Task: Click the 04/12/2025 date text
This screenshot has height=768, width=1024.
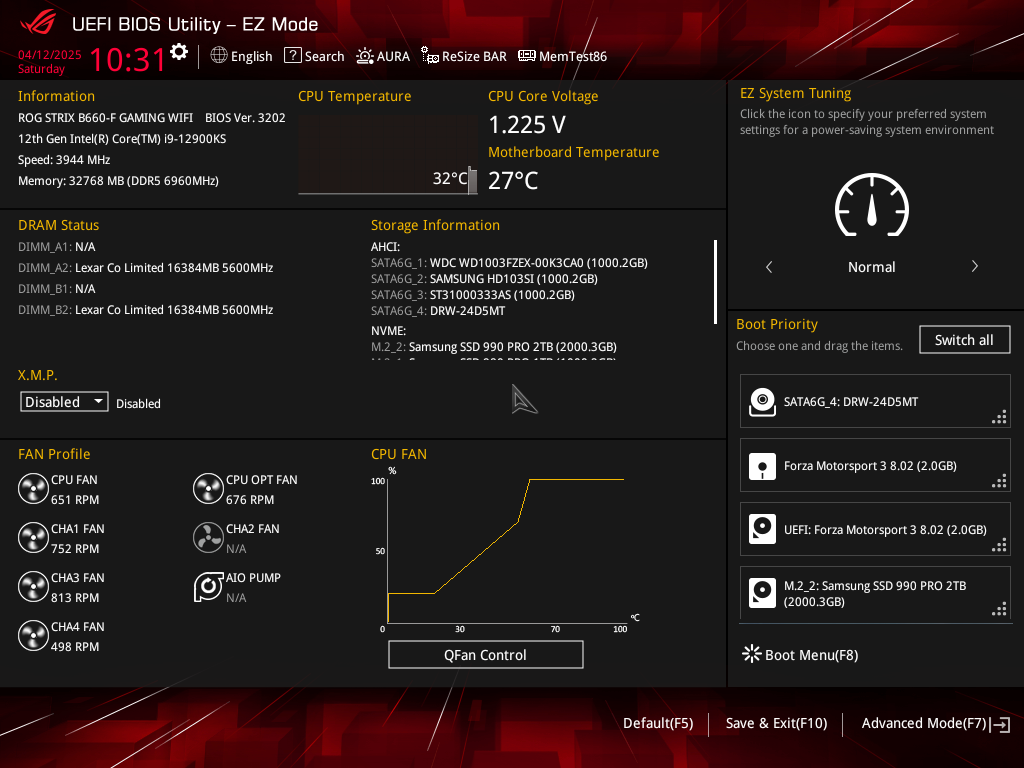Action: pyautogui.click(x=50, y=55)
